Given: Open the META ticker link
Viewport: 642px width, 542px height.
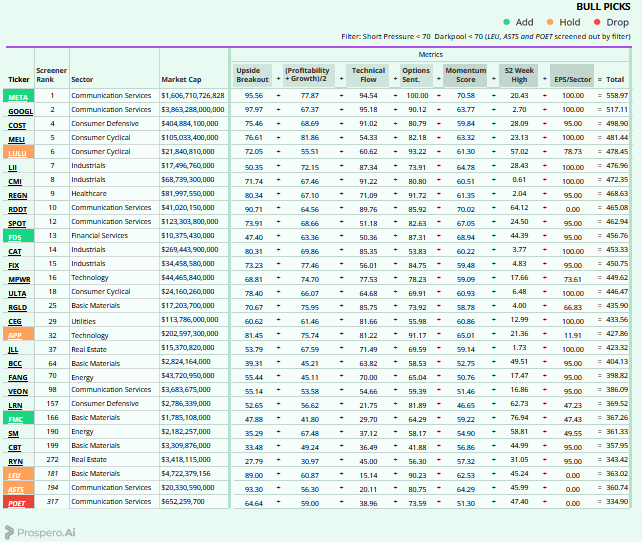Looking at the screenshot, I should 18,97.
